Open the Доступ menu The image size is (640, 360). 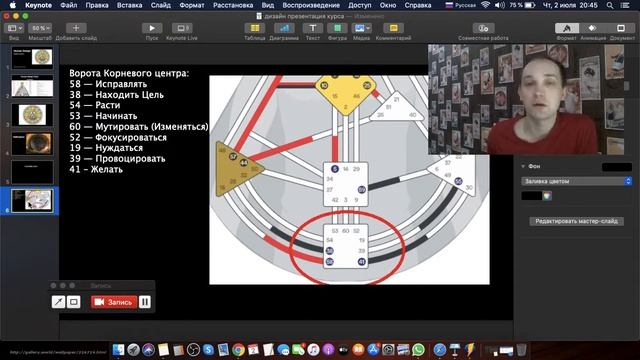click(x=360, y=5)
